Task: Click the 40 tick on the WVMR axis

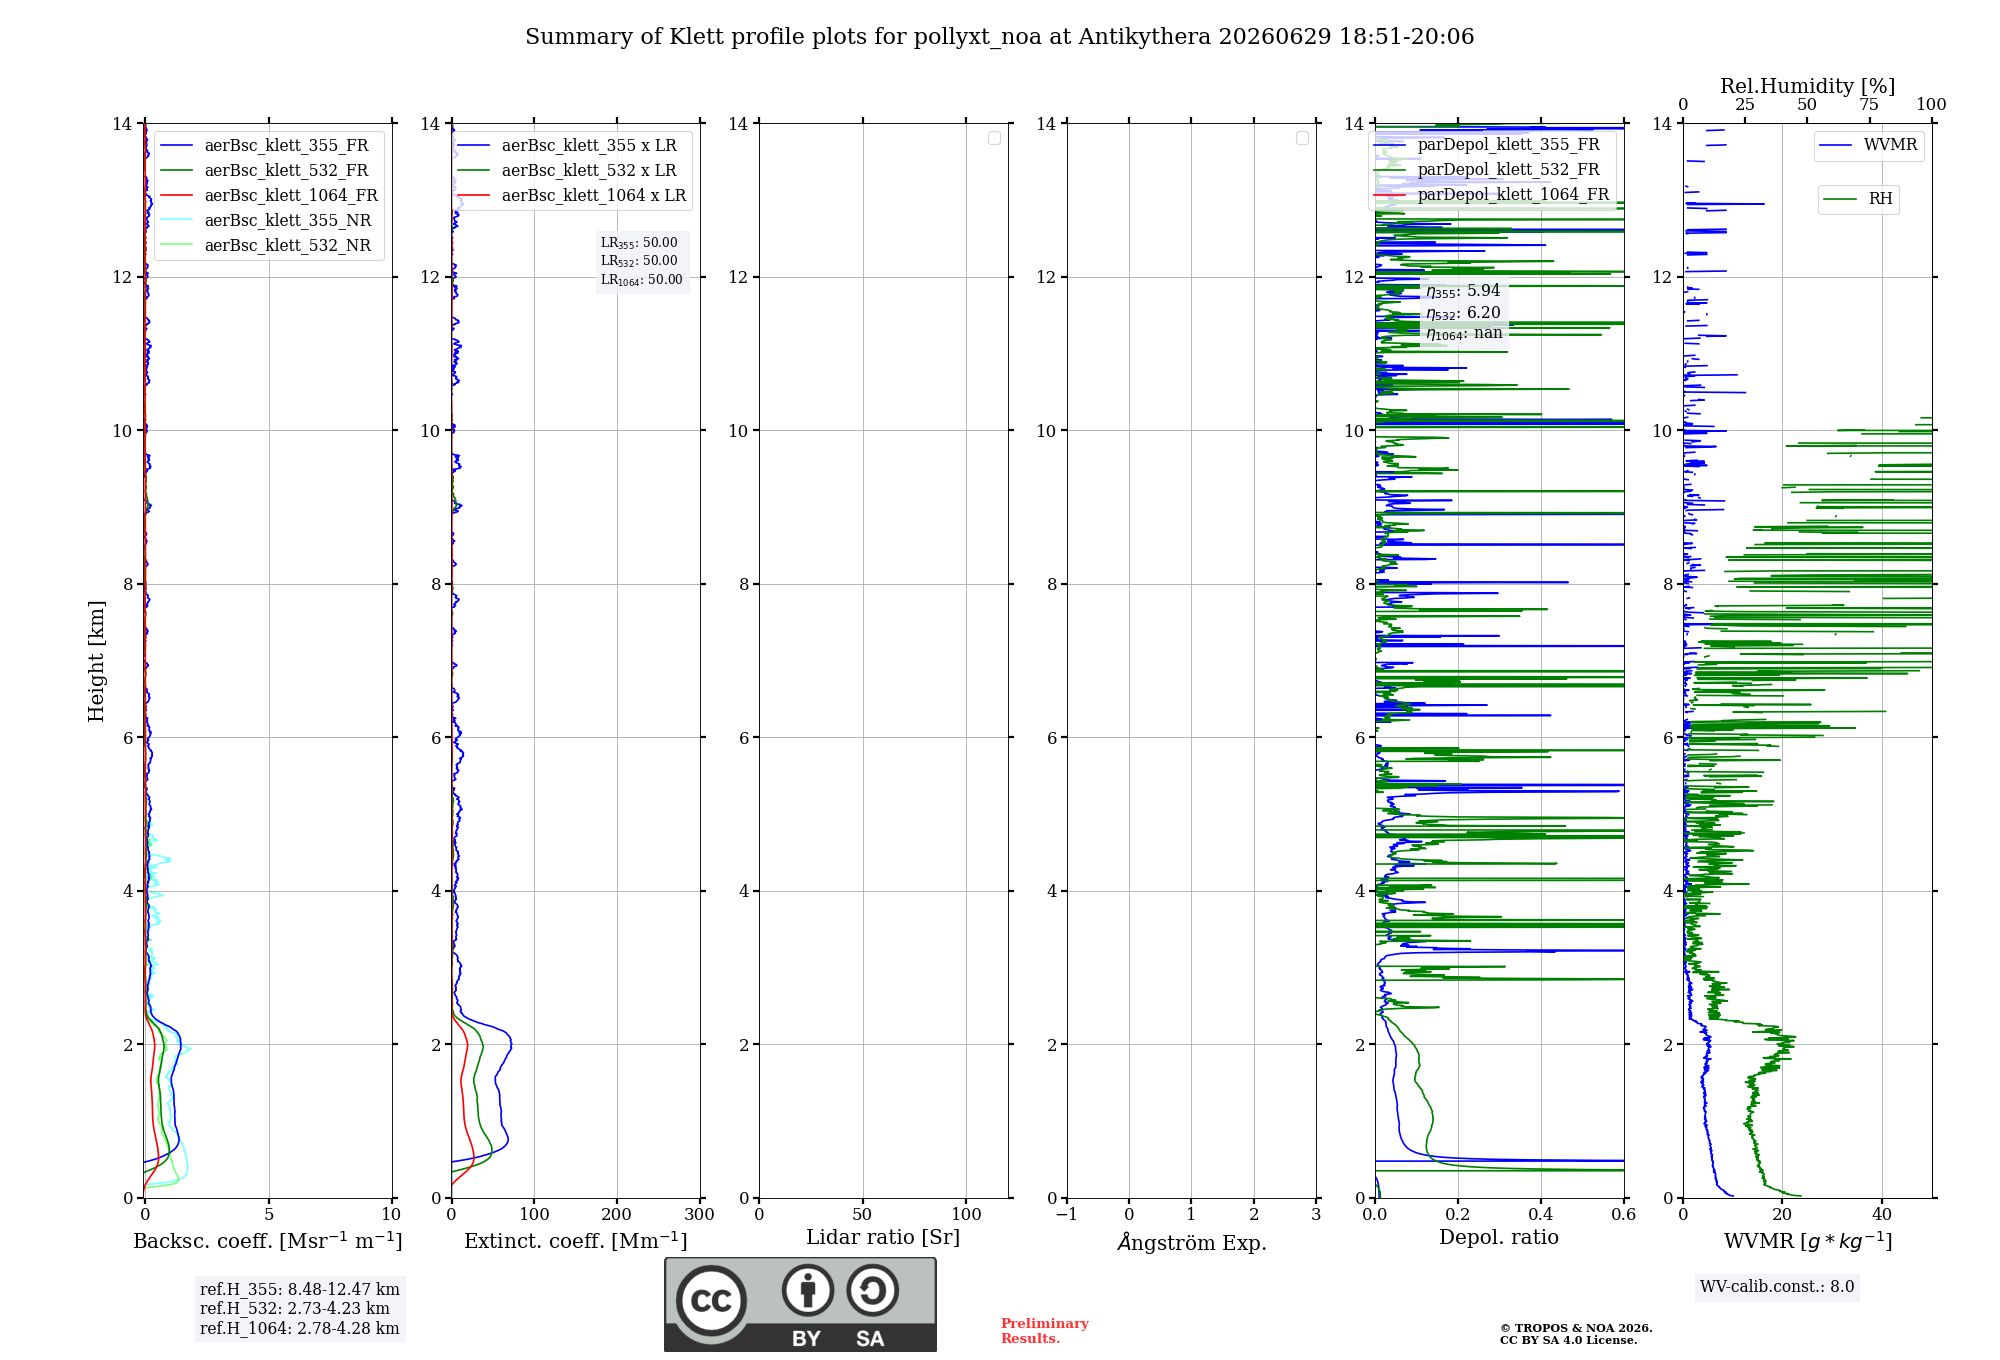Action: click(1881, 1215)
